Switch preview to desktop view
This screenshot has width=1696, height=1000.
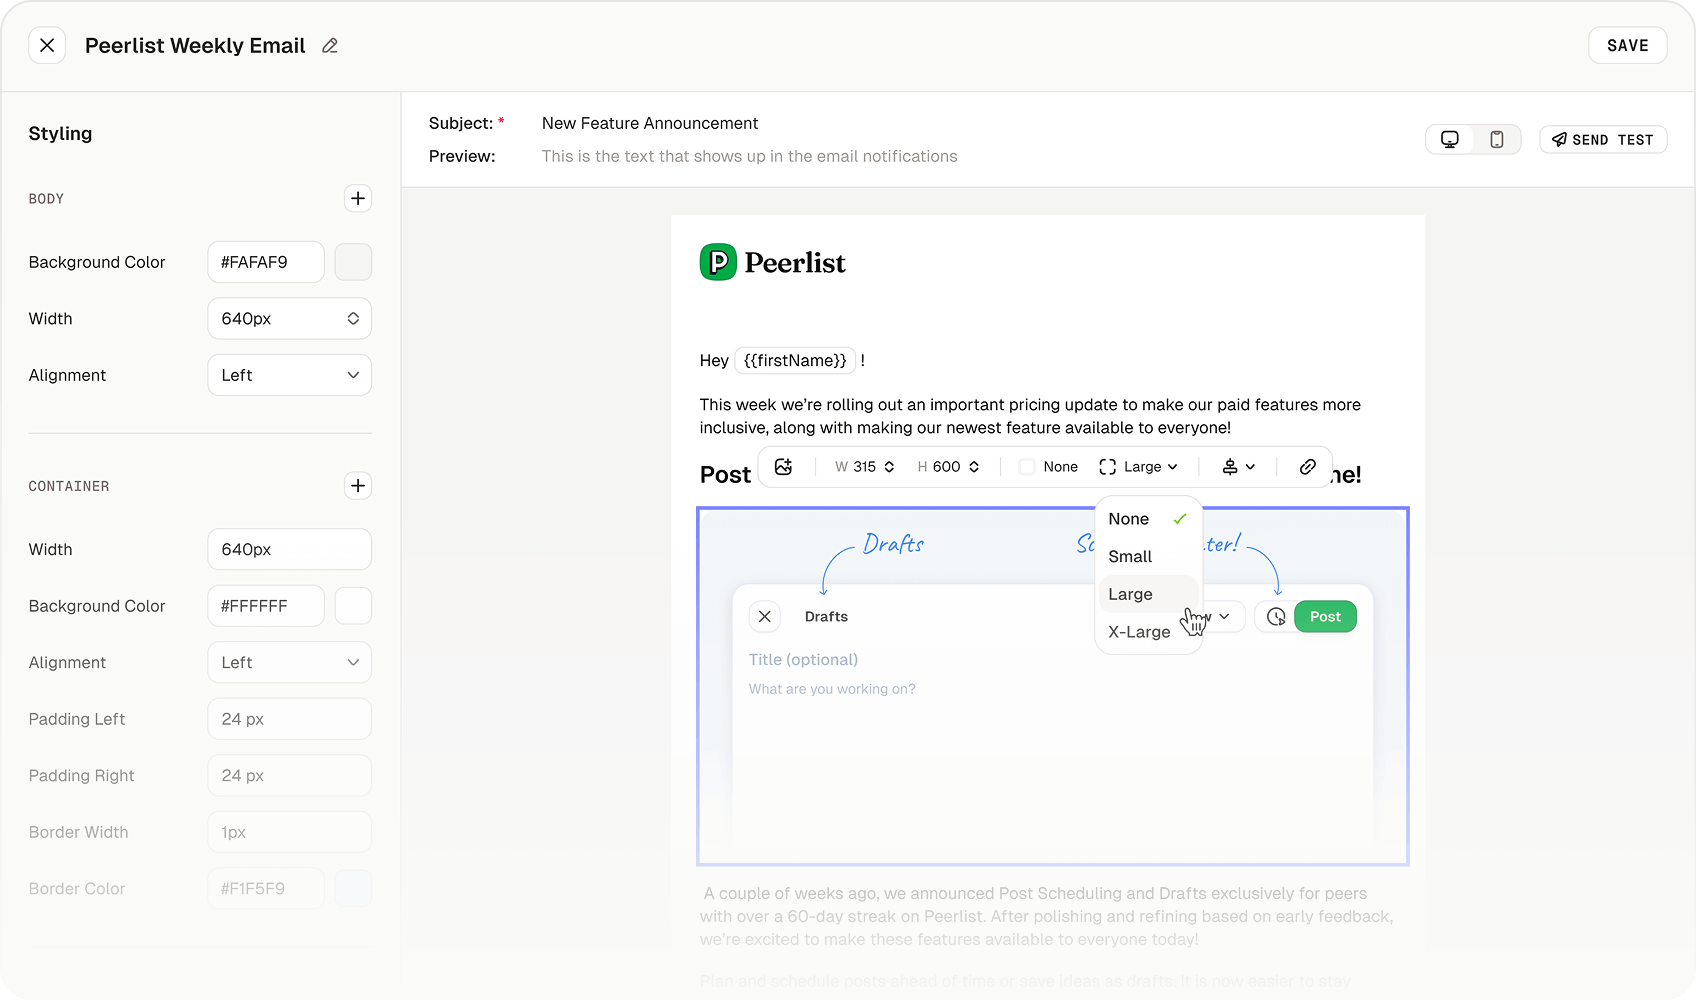pyautogui.click(x=1449, y=139)
